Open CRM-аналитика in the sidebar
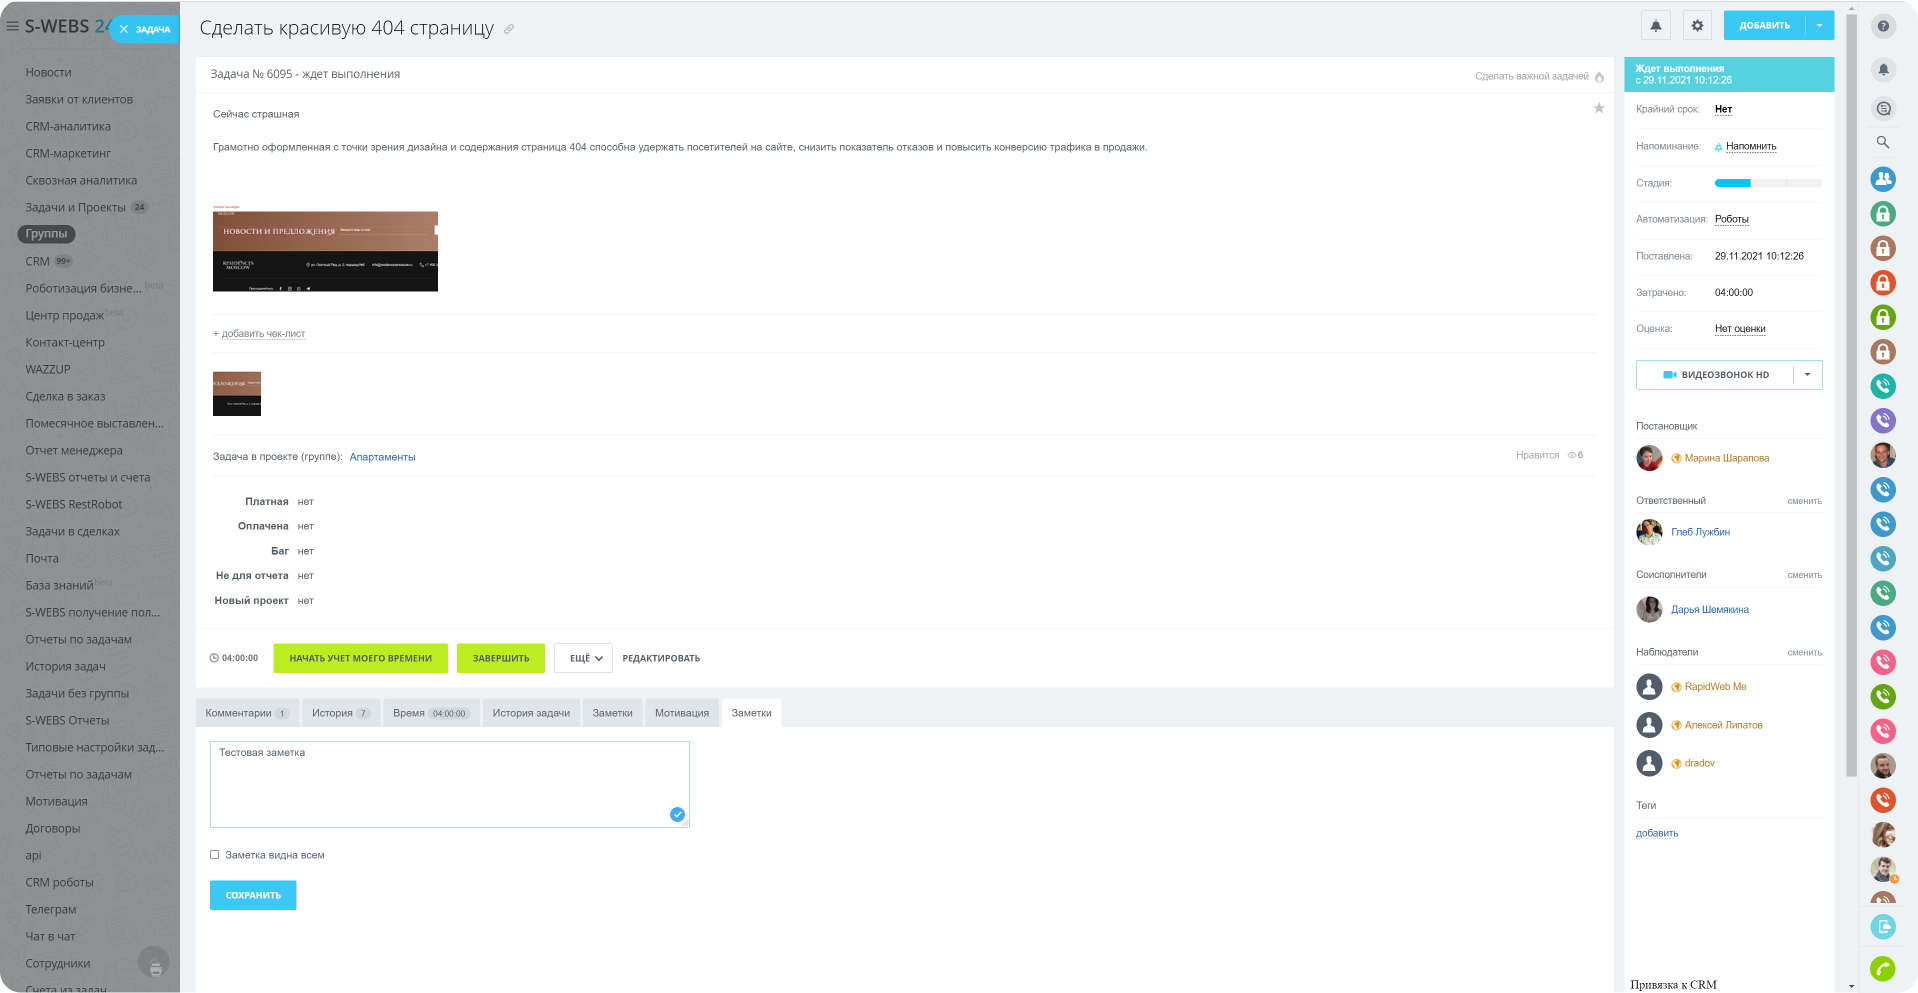Viewport: 1918px width, 993px height. [x=68, y=126]
